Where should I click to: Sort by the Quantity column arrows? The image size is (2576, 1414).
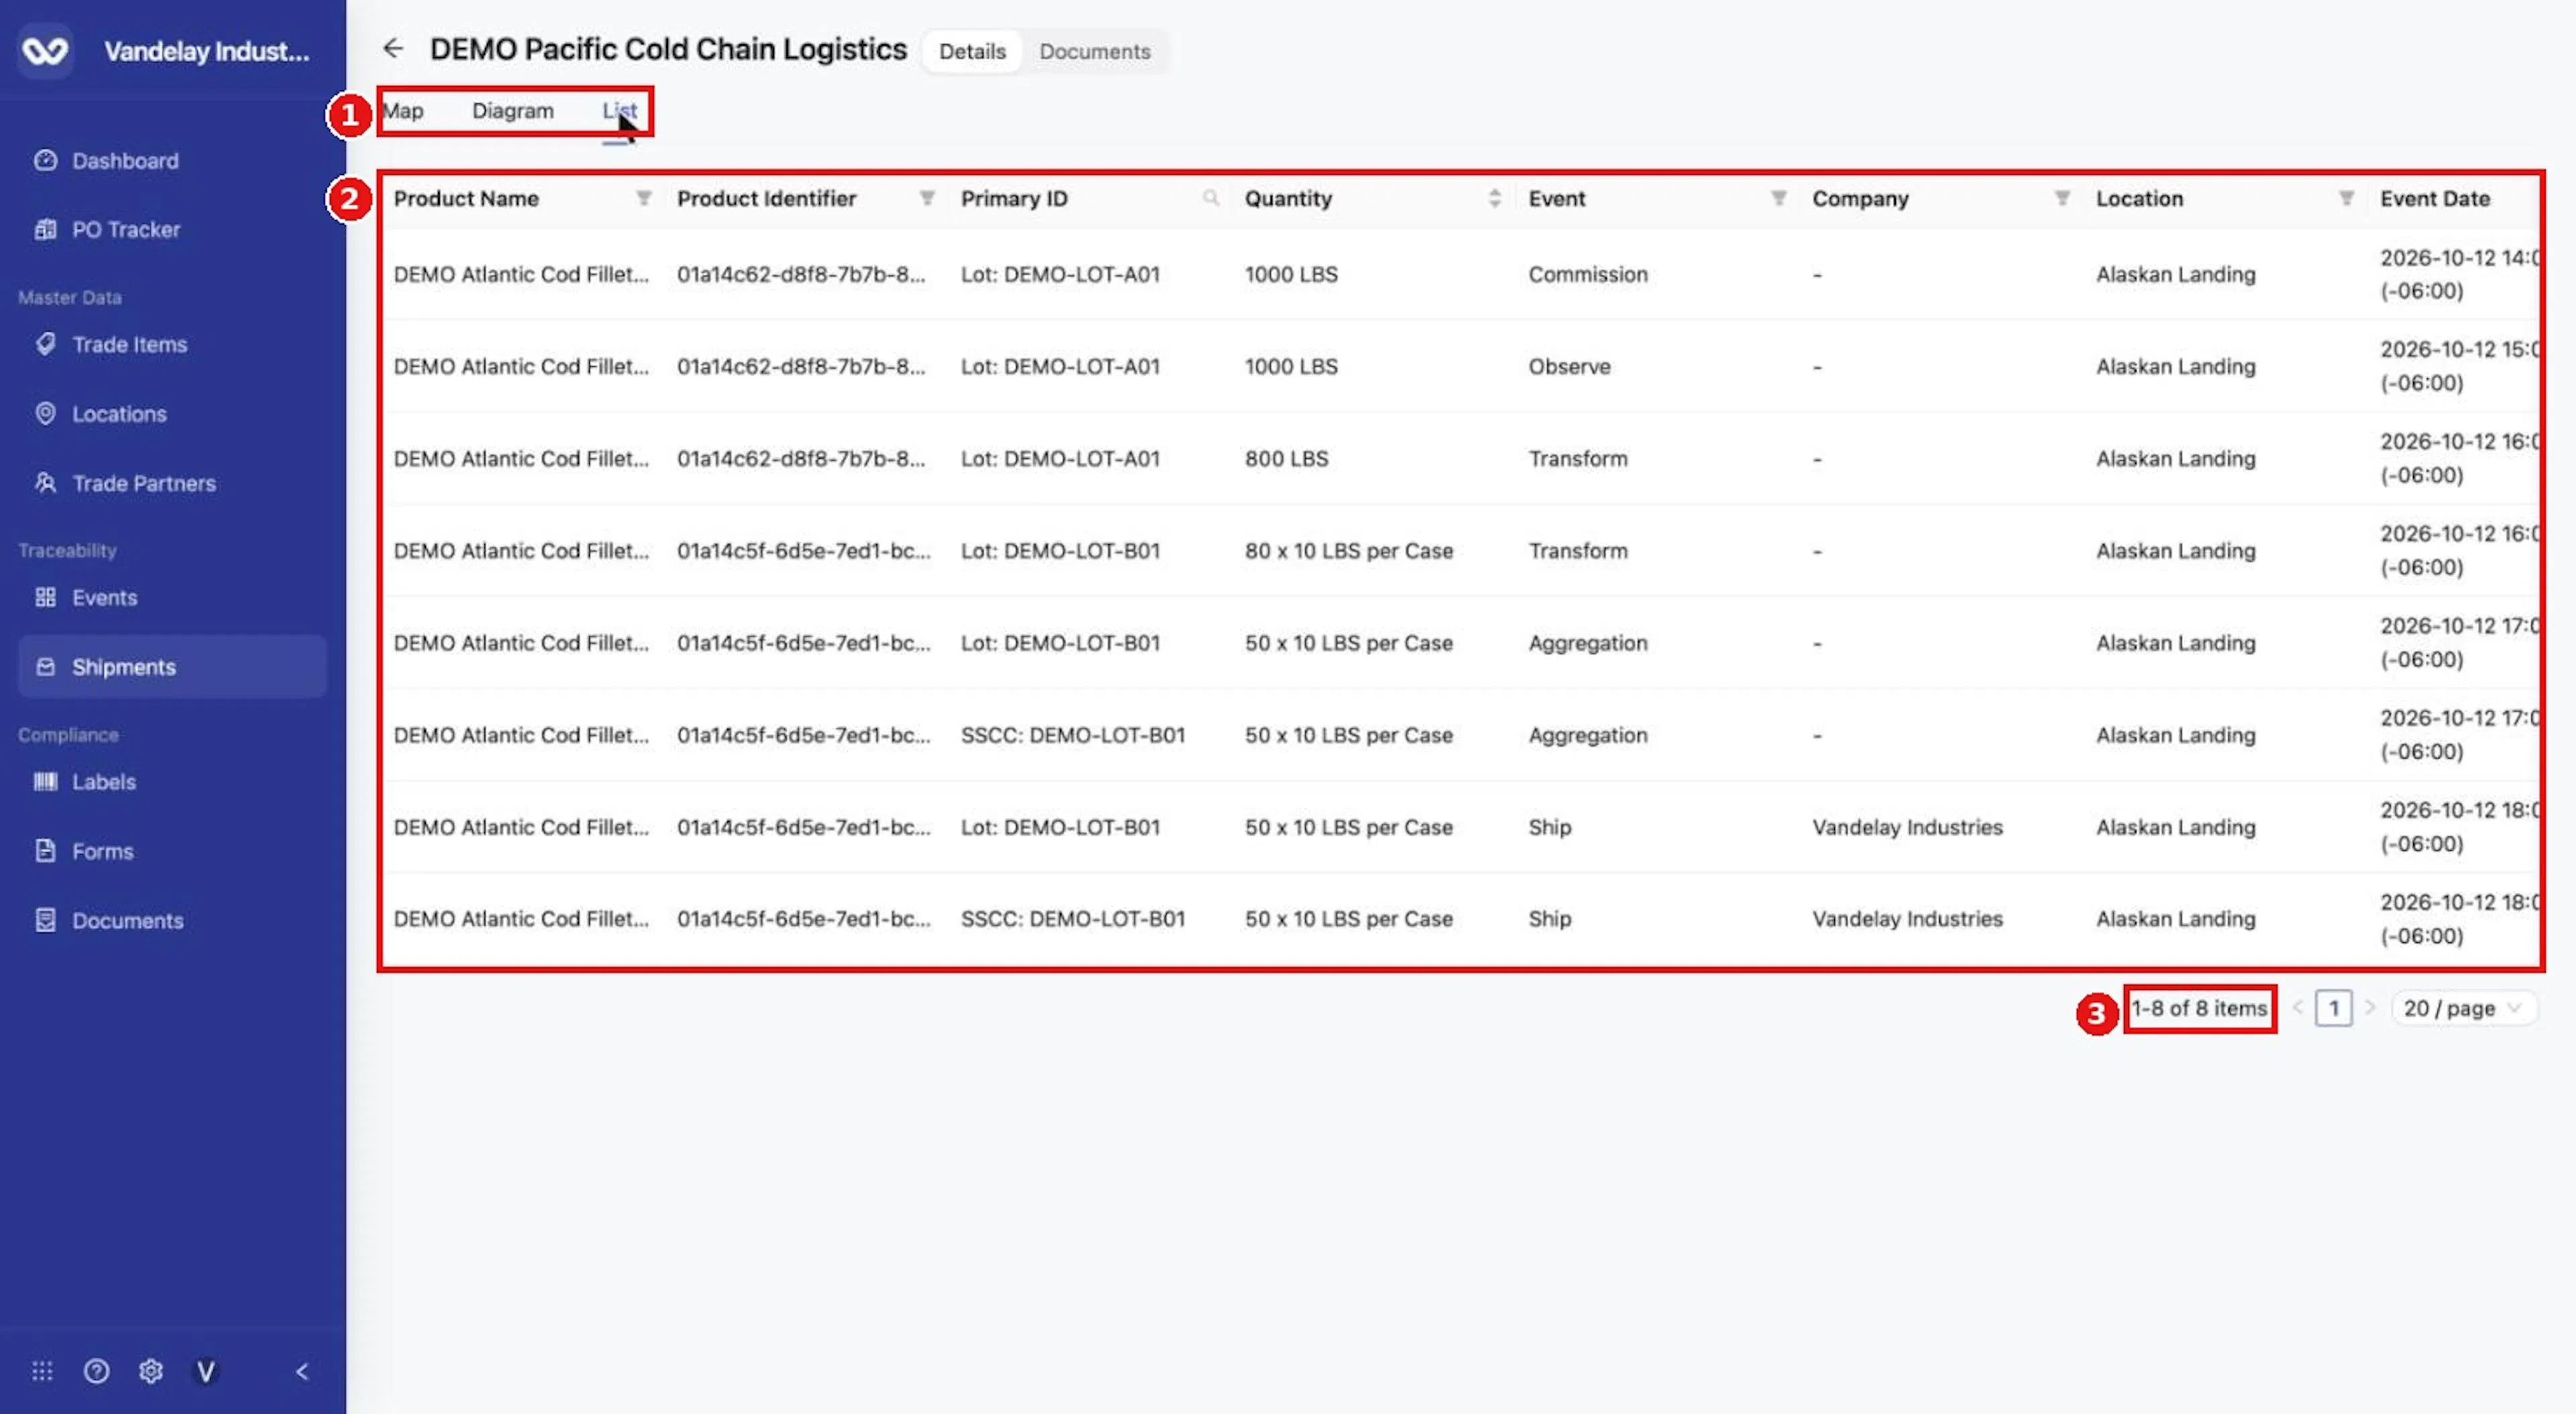(x=1494, y=198)
